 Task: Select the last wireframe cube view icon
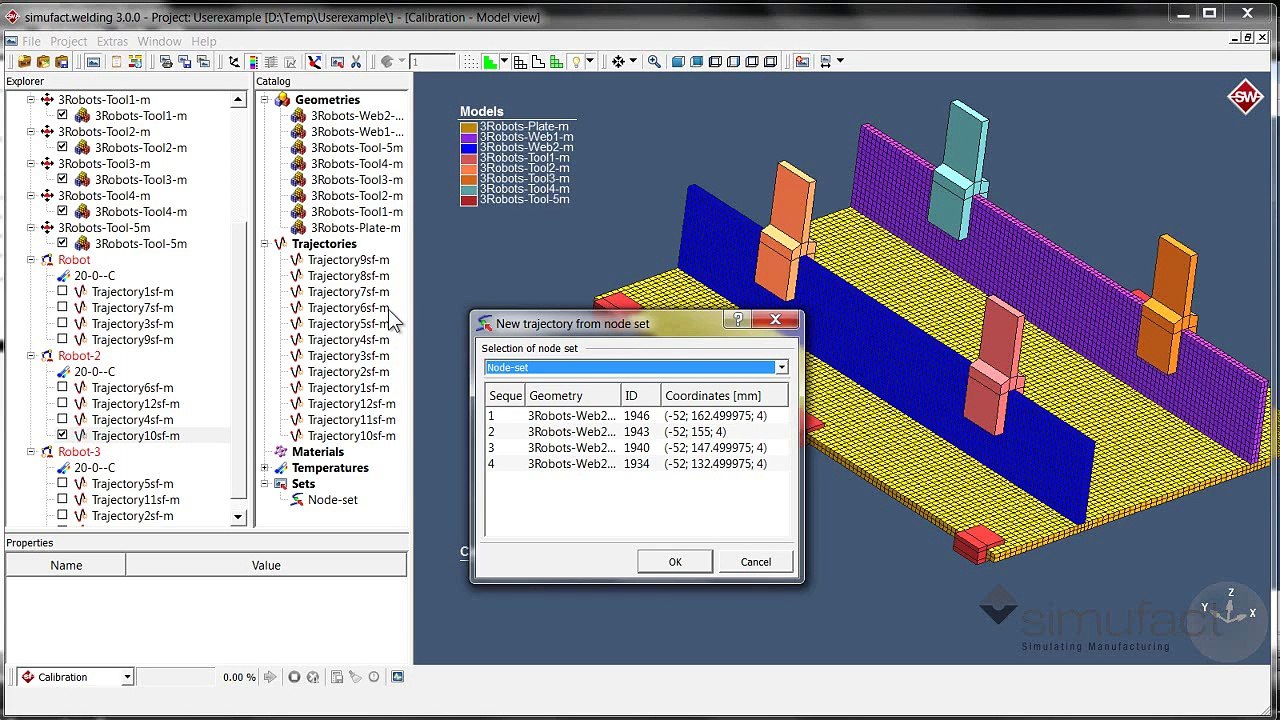[770, 62]
